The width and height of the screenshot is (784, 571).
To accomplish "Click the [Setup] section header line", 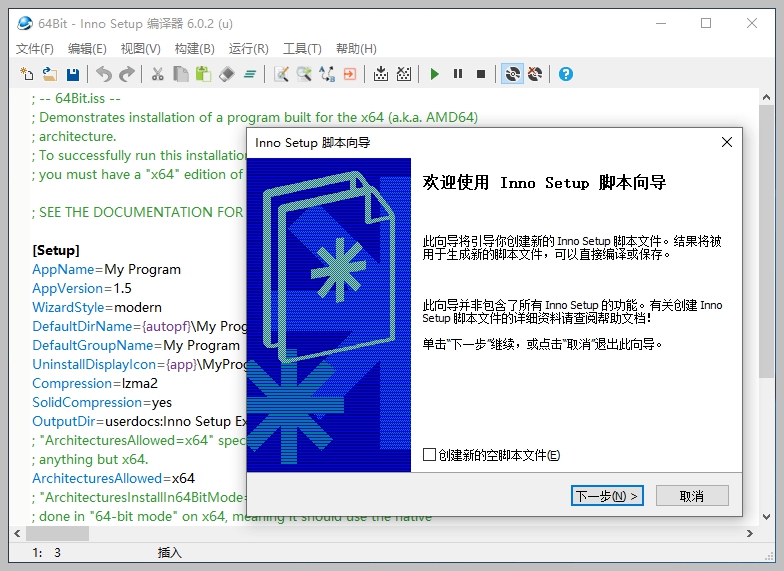I will pos(56,250).
